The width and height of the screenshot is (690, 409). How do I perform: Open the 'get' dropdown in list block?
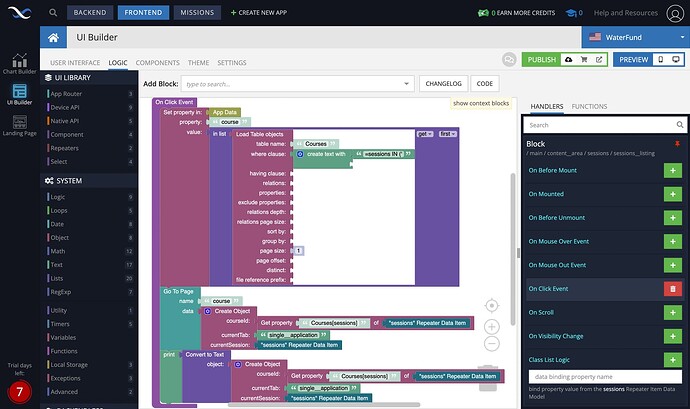tap(425, 134)
